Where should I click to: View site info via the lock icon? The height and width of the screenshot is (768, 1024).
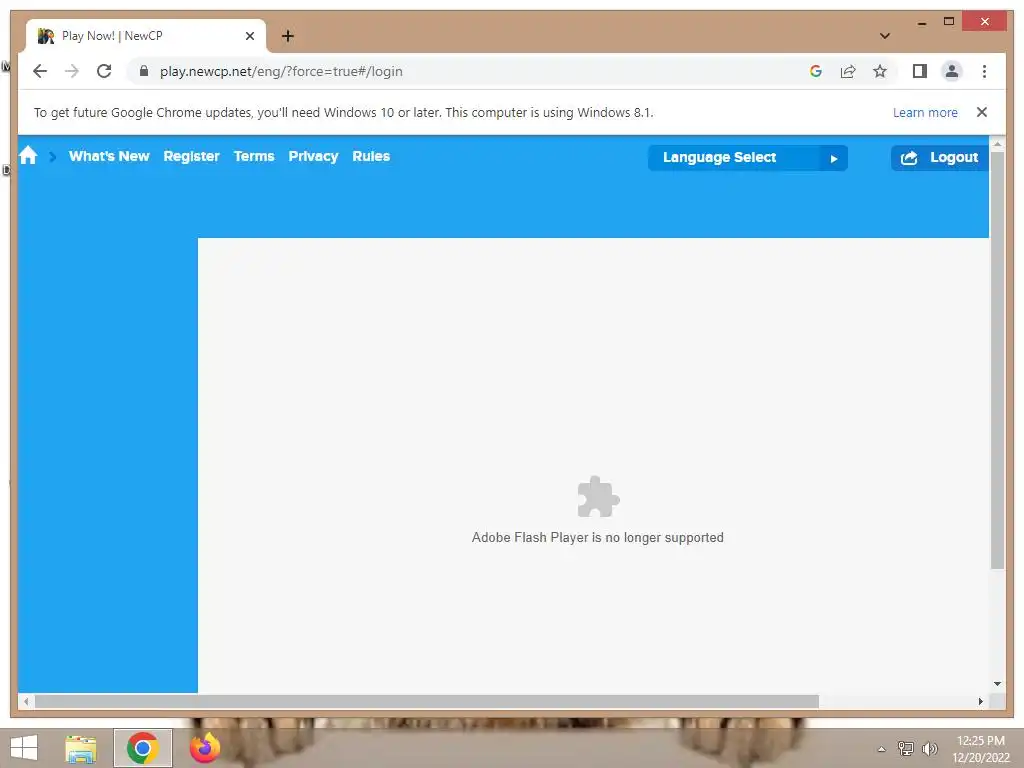144,71
